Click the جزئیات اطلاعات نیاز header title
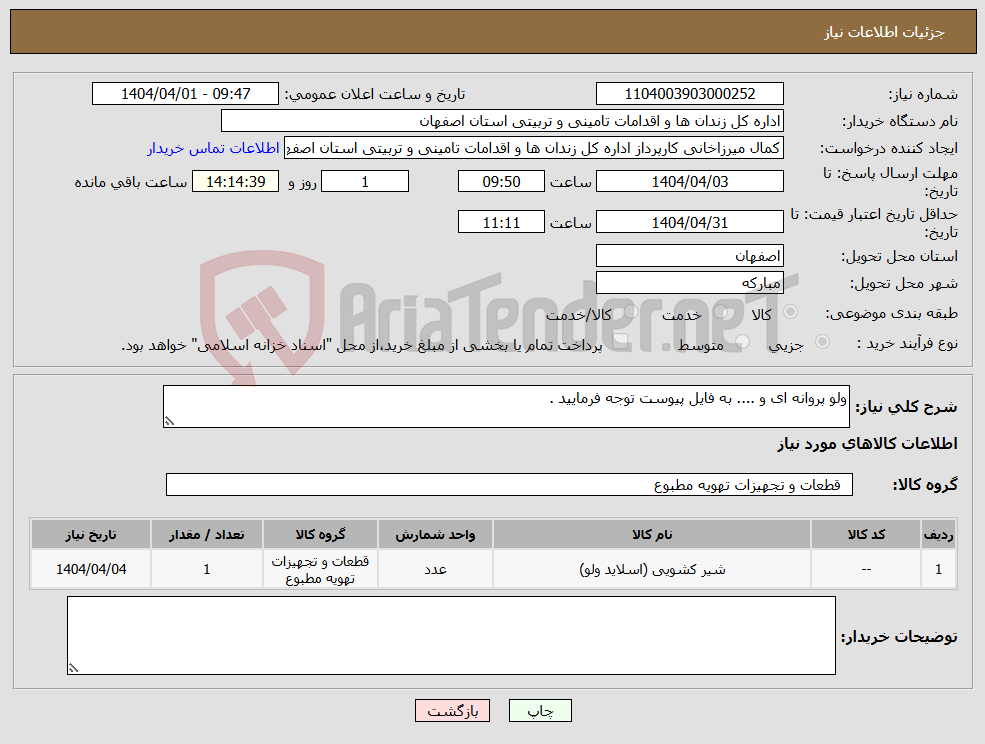Viewport: 985px width, 744px height. coord(884,32)
